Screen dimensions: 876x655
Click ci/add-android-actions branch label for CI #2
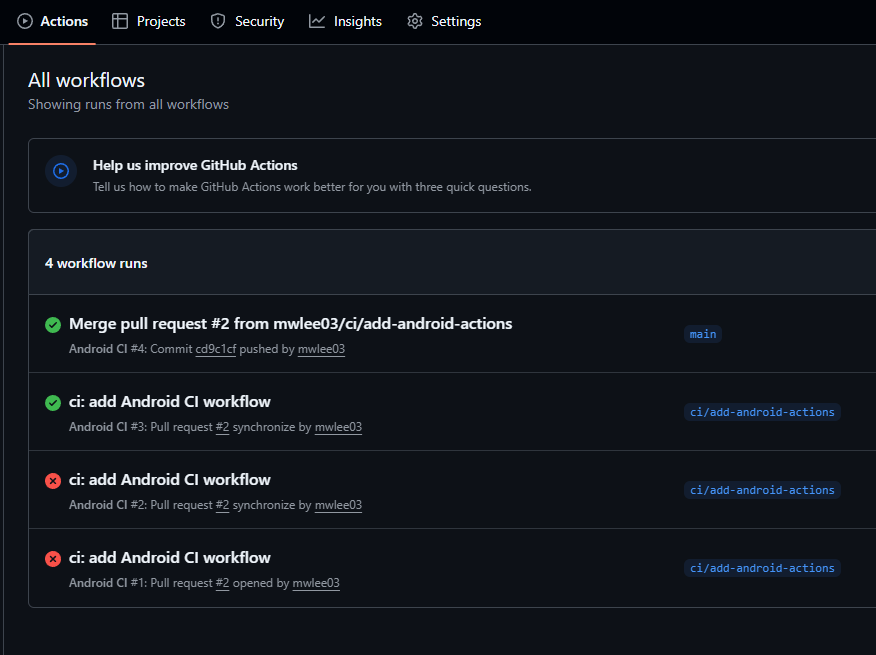pos(762,490)
